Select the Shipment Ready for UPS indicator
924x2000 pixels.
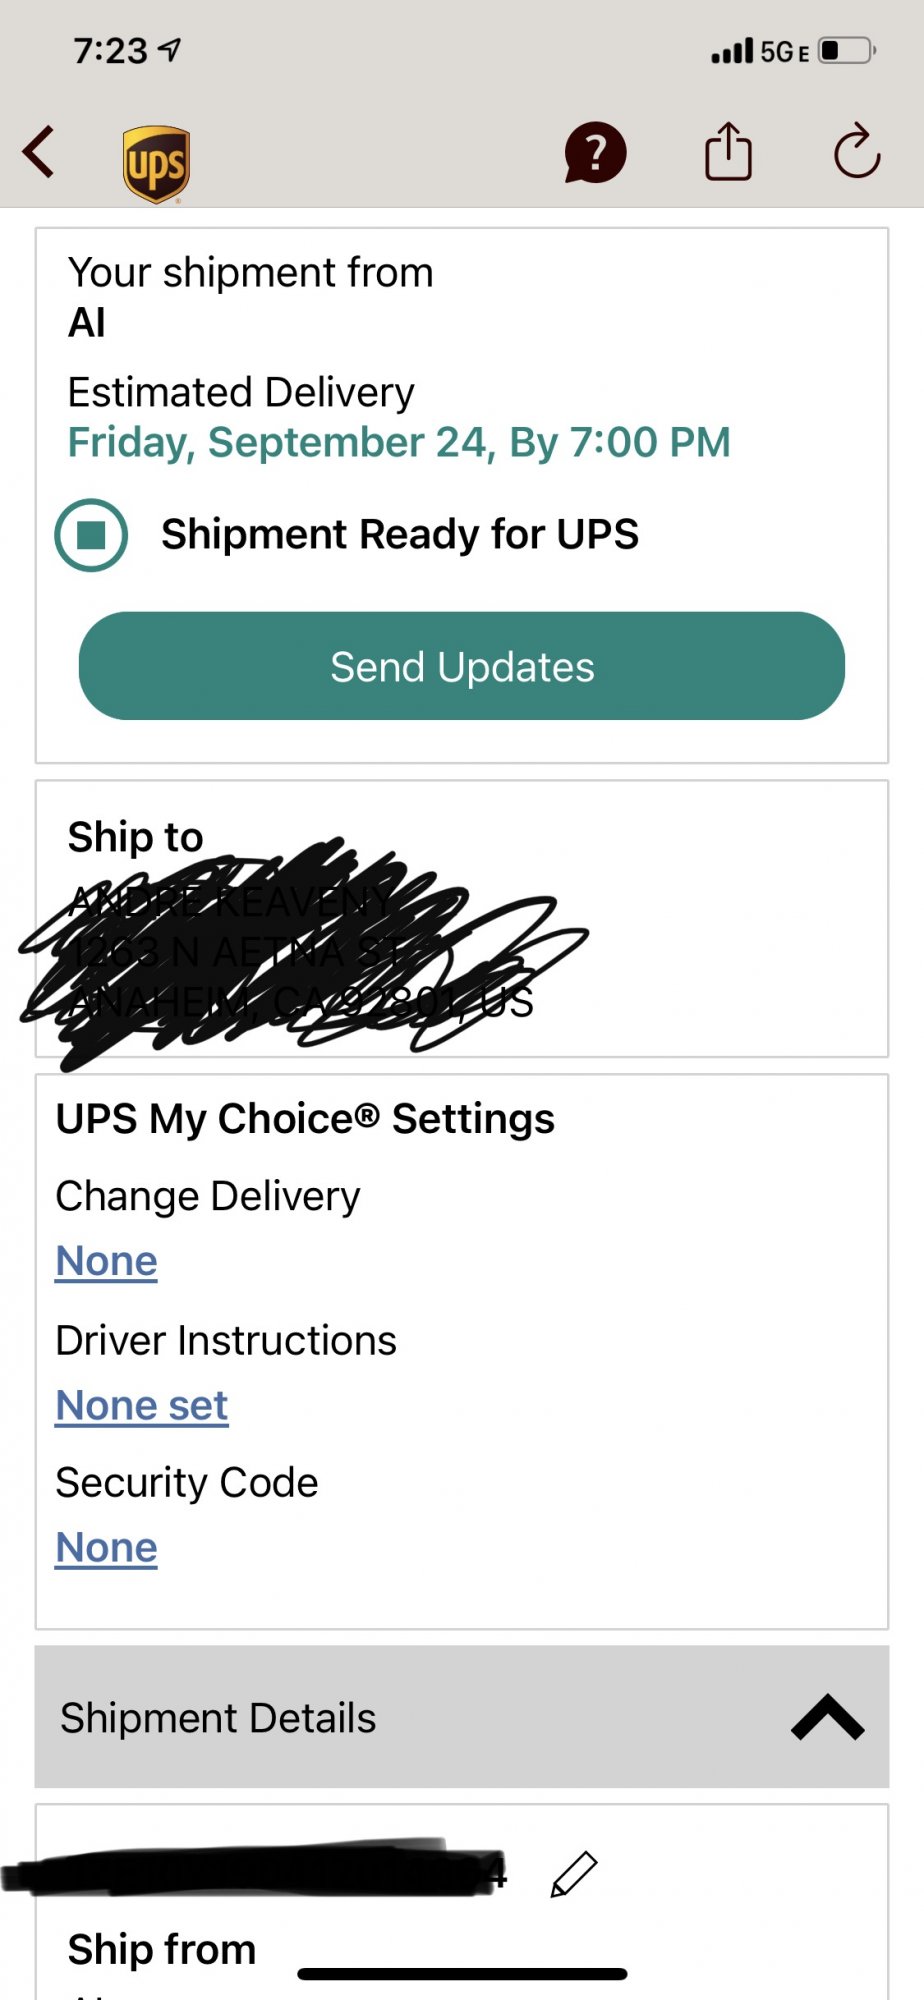click(91, 535)
